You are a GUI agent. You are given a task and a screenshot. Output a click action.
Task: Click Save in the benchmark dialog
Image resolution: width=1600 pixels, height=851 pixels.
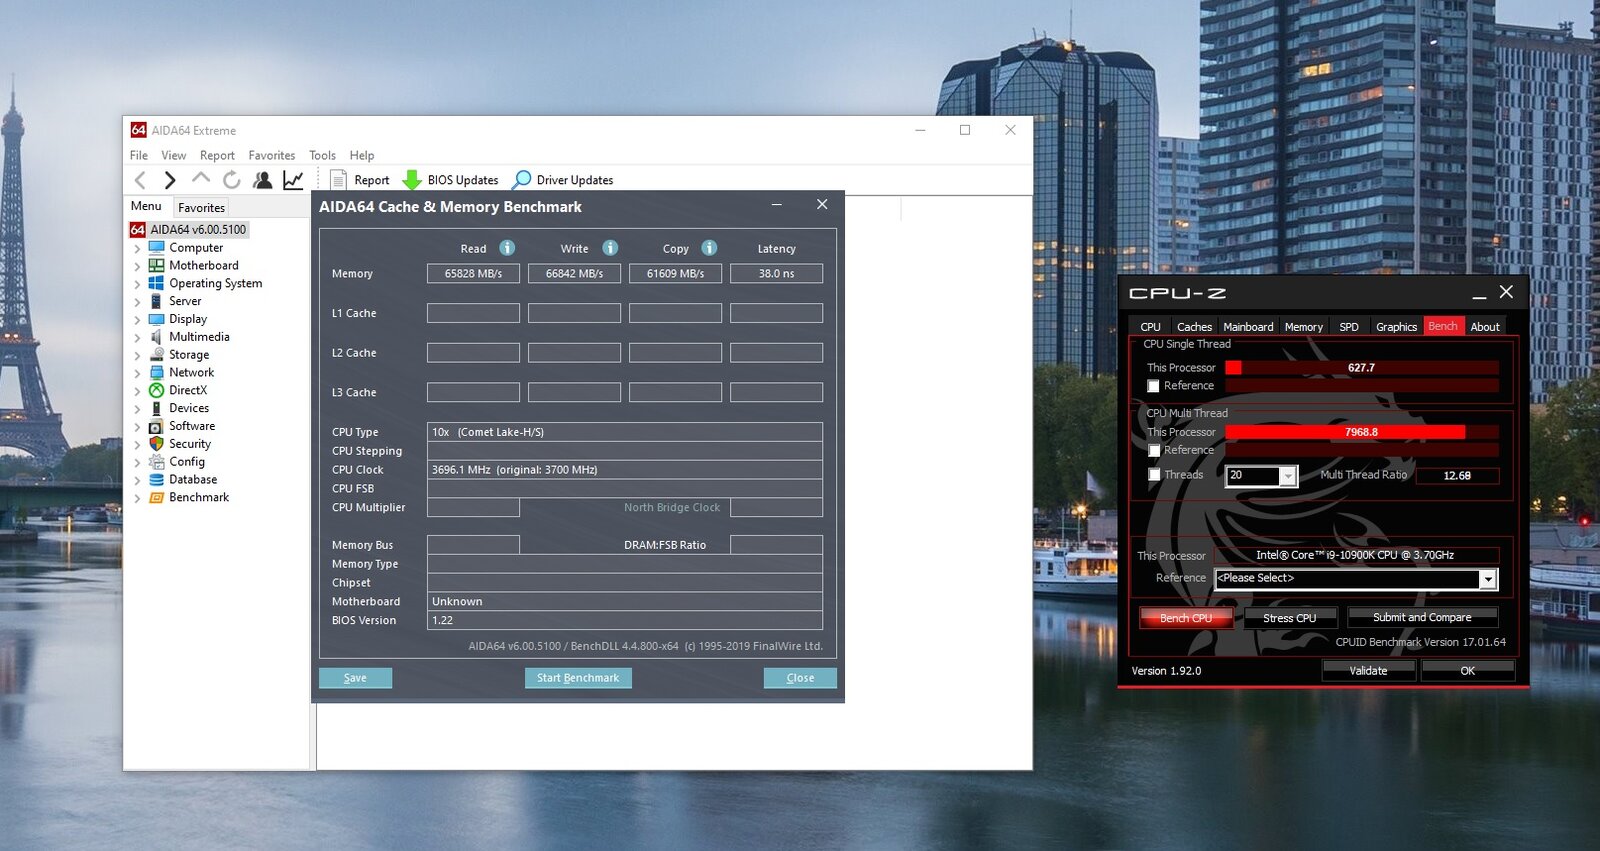[x=355, y=678]
